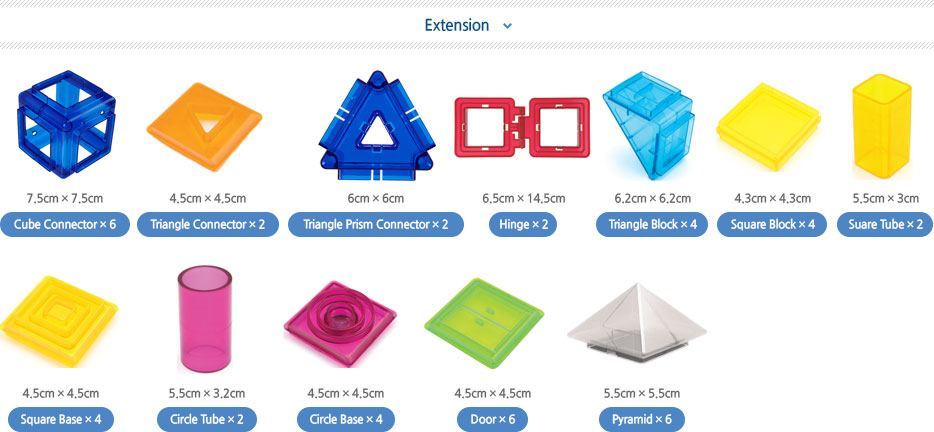Select the pink Circle Tube image
The height and width of the screenshot is (432, 934).
(x=205, y=319)
